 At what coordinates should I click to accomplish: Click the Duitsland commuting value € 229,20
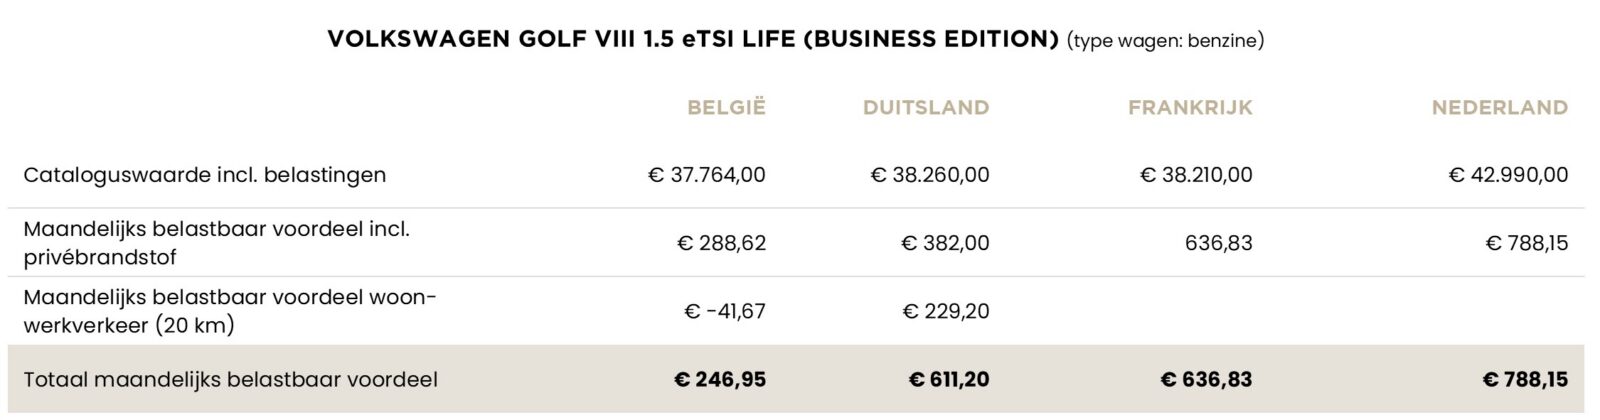pos(946,311)
